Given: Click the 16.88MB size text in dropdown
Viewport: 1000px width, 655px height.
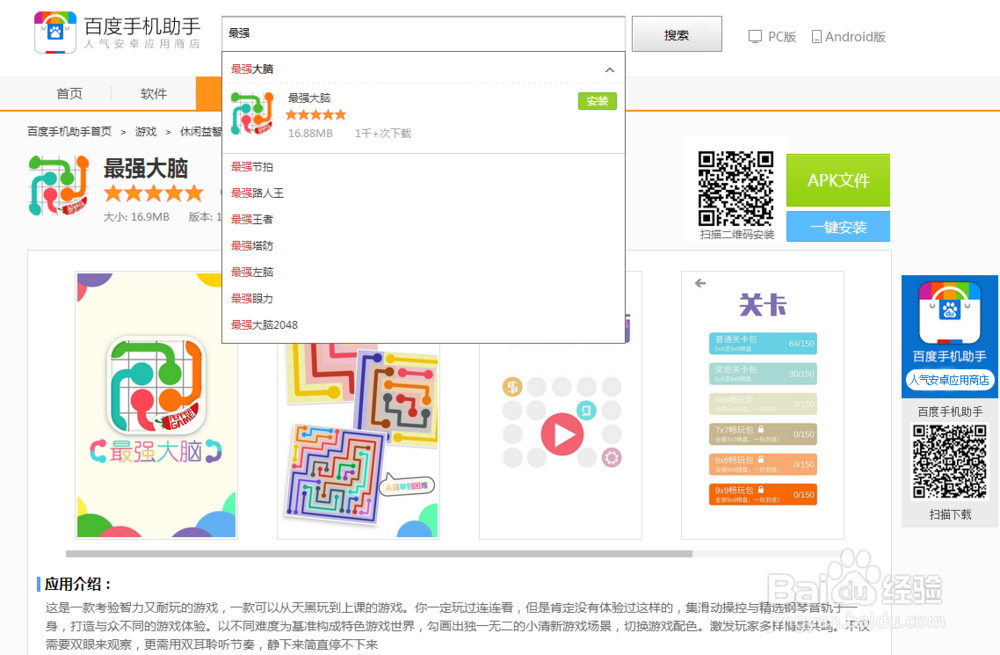Looking at the screenshot, I should pyautogui.click(x=311, y=133).
